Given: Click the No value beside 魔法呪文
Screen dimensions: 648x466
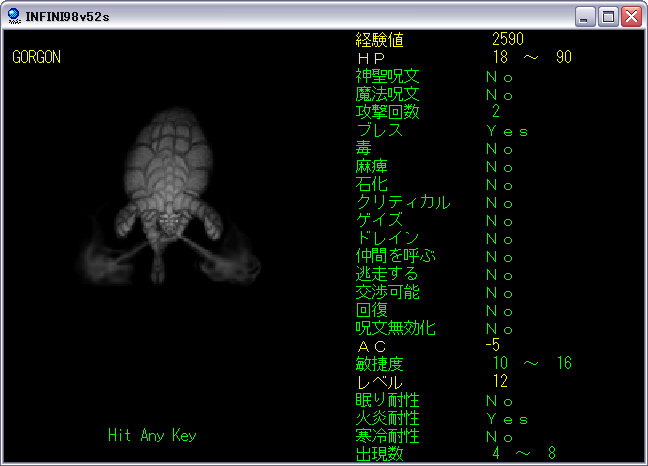Looking at the screenshot, I should tap(499, 95).
